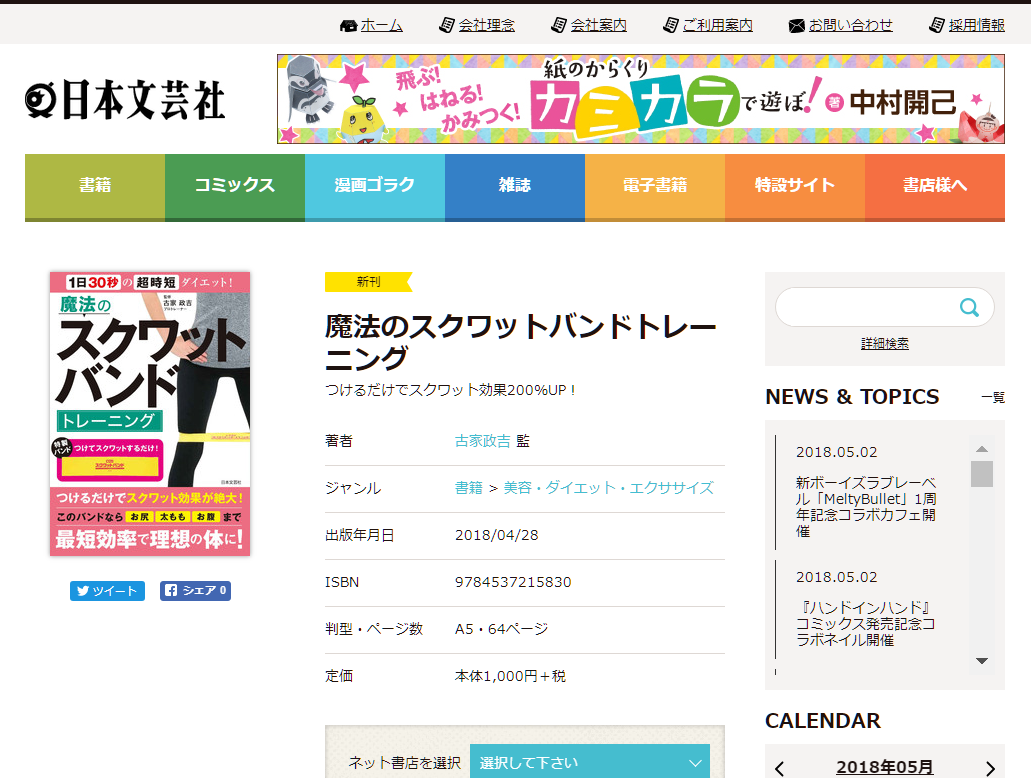
Task: Click the magnifier search icon
Action: (x=969, y=307)
